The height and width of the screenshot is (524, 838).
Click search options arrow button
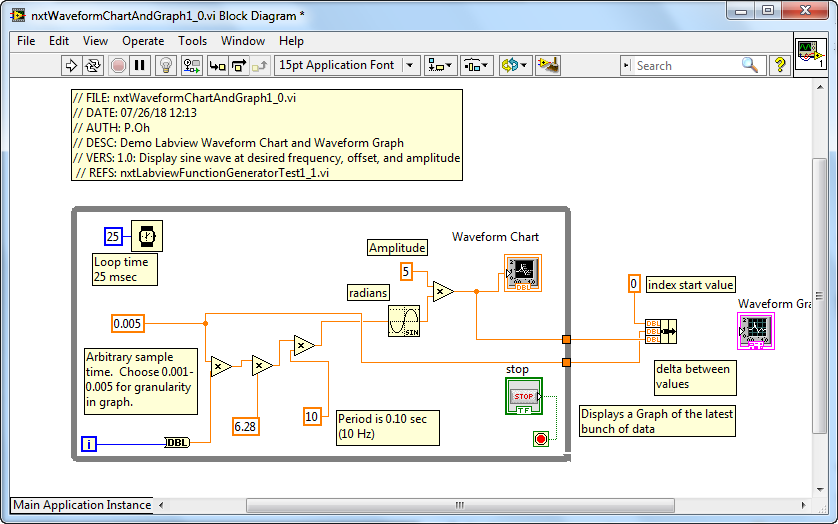626,66
